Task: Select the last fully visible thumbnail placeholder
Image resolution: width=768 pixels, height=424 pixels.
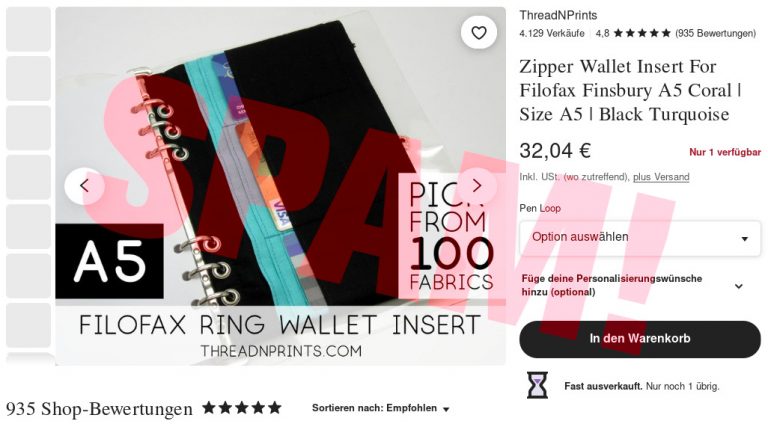Action: pyautogui.click(x=28, y=325)
